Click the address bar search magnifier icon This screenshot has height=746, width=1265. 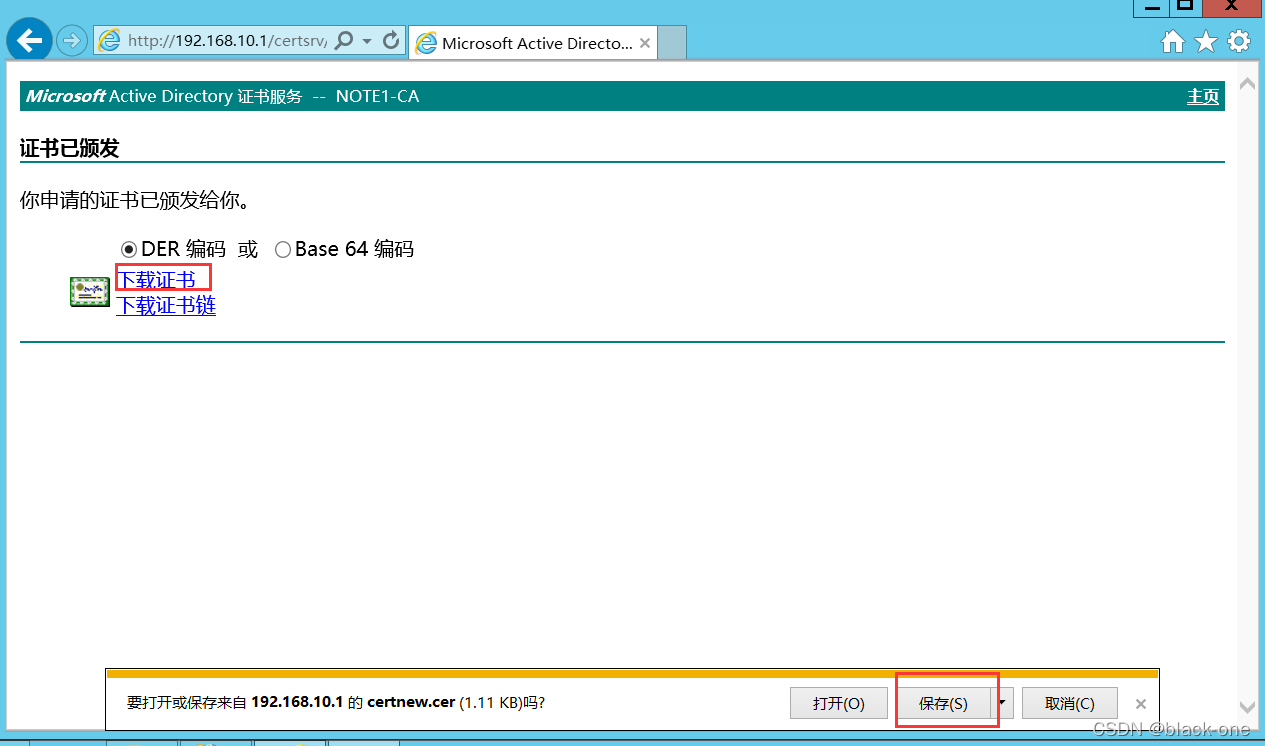click(x=343, y=41)
